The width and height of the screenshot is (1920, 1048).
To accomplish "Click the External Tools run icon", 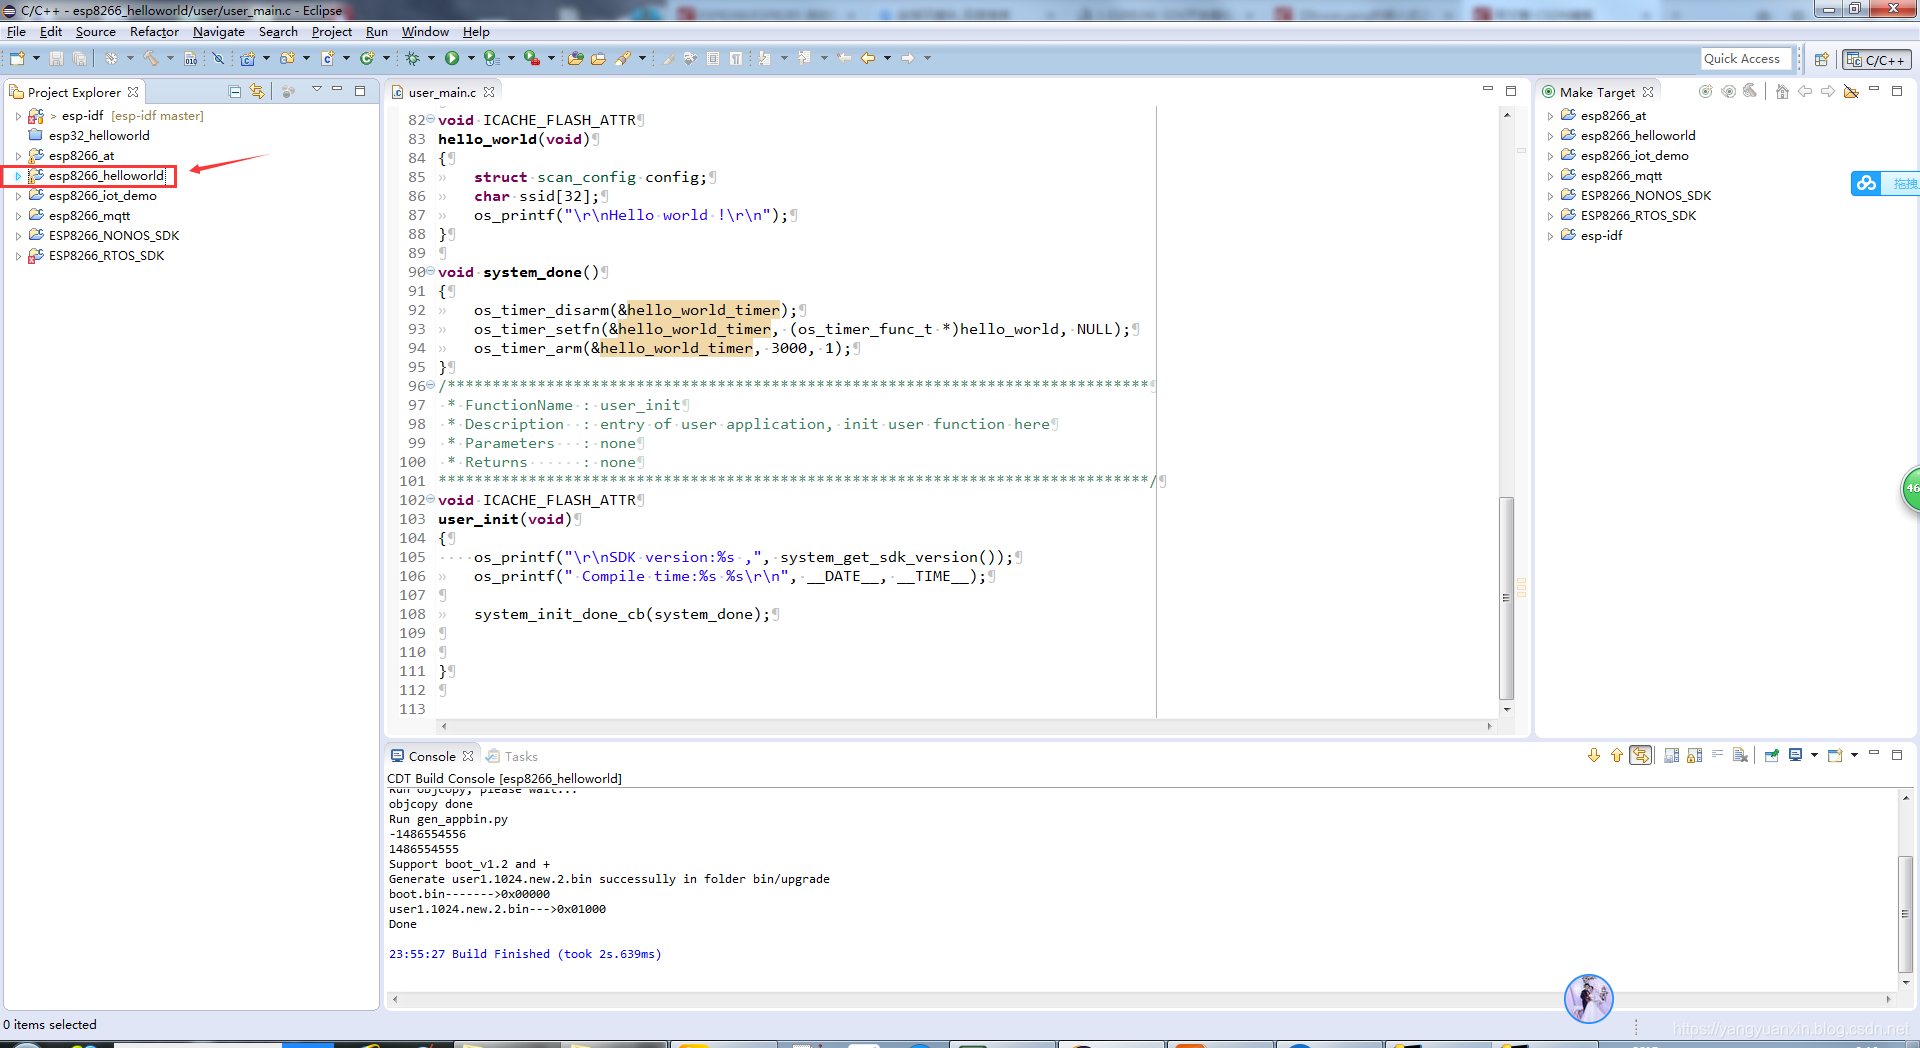I will click(x=532, y=58).
